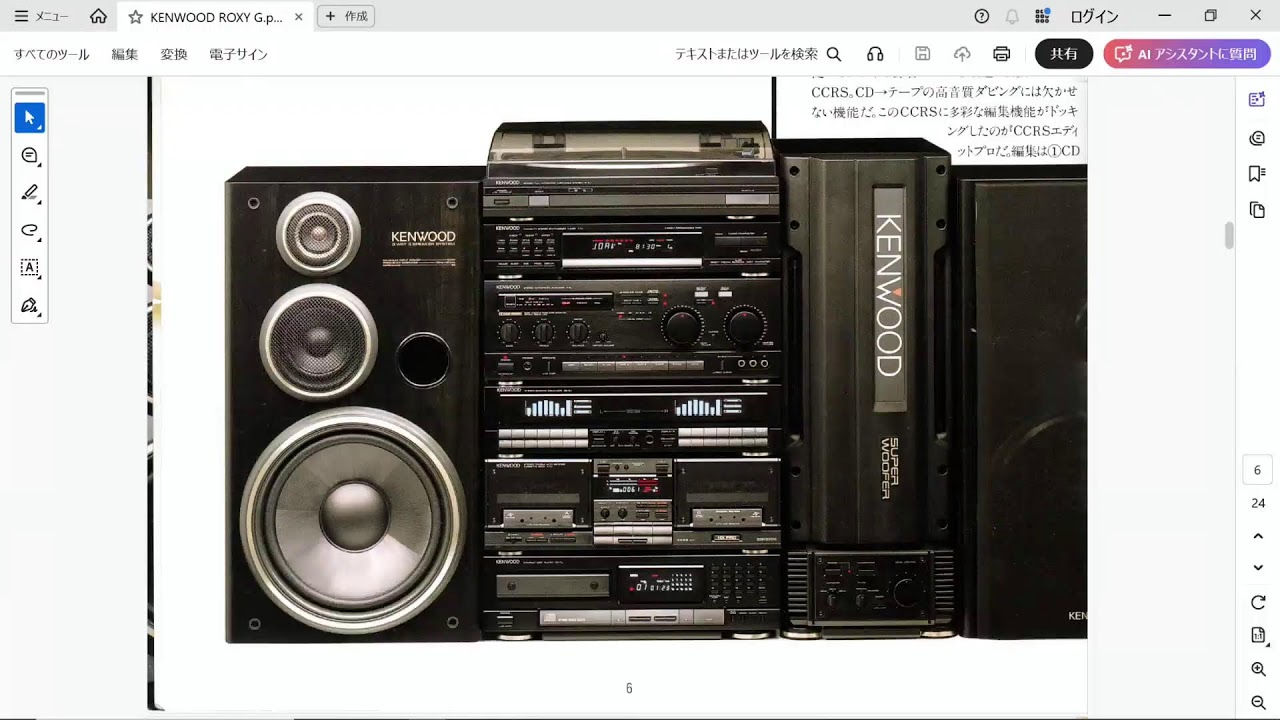Go to previous page up chevron
Viewport: 1280px width, 720px height.
1258,536
